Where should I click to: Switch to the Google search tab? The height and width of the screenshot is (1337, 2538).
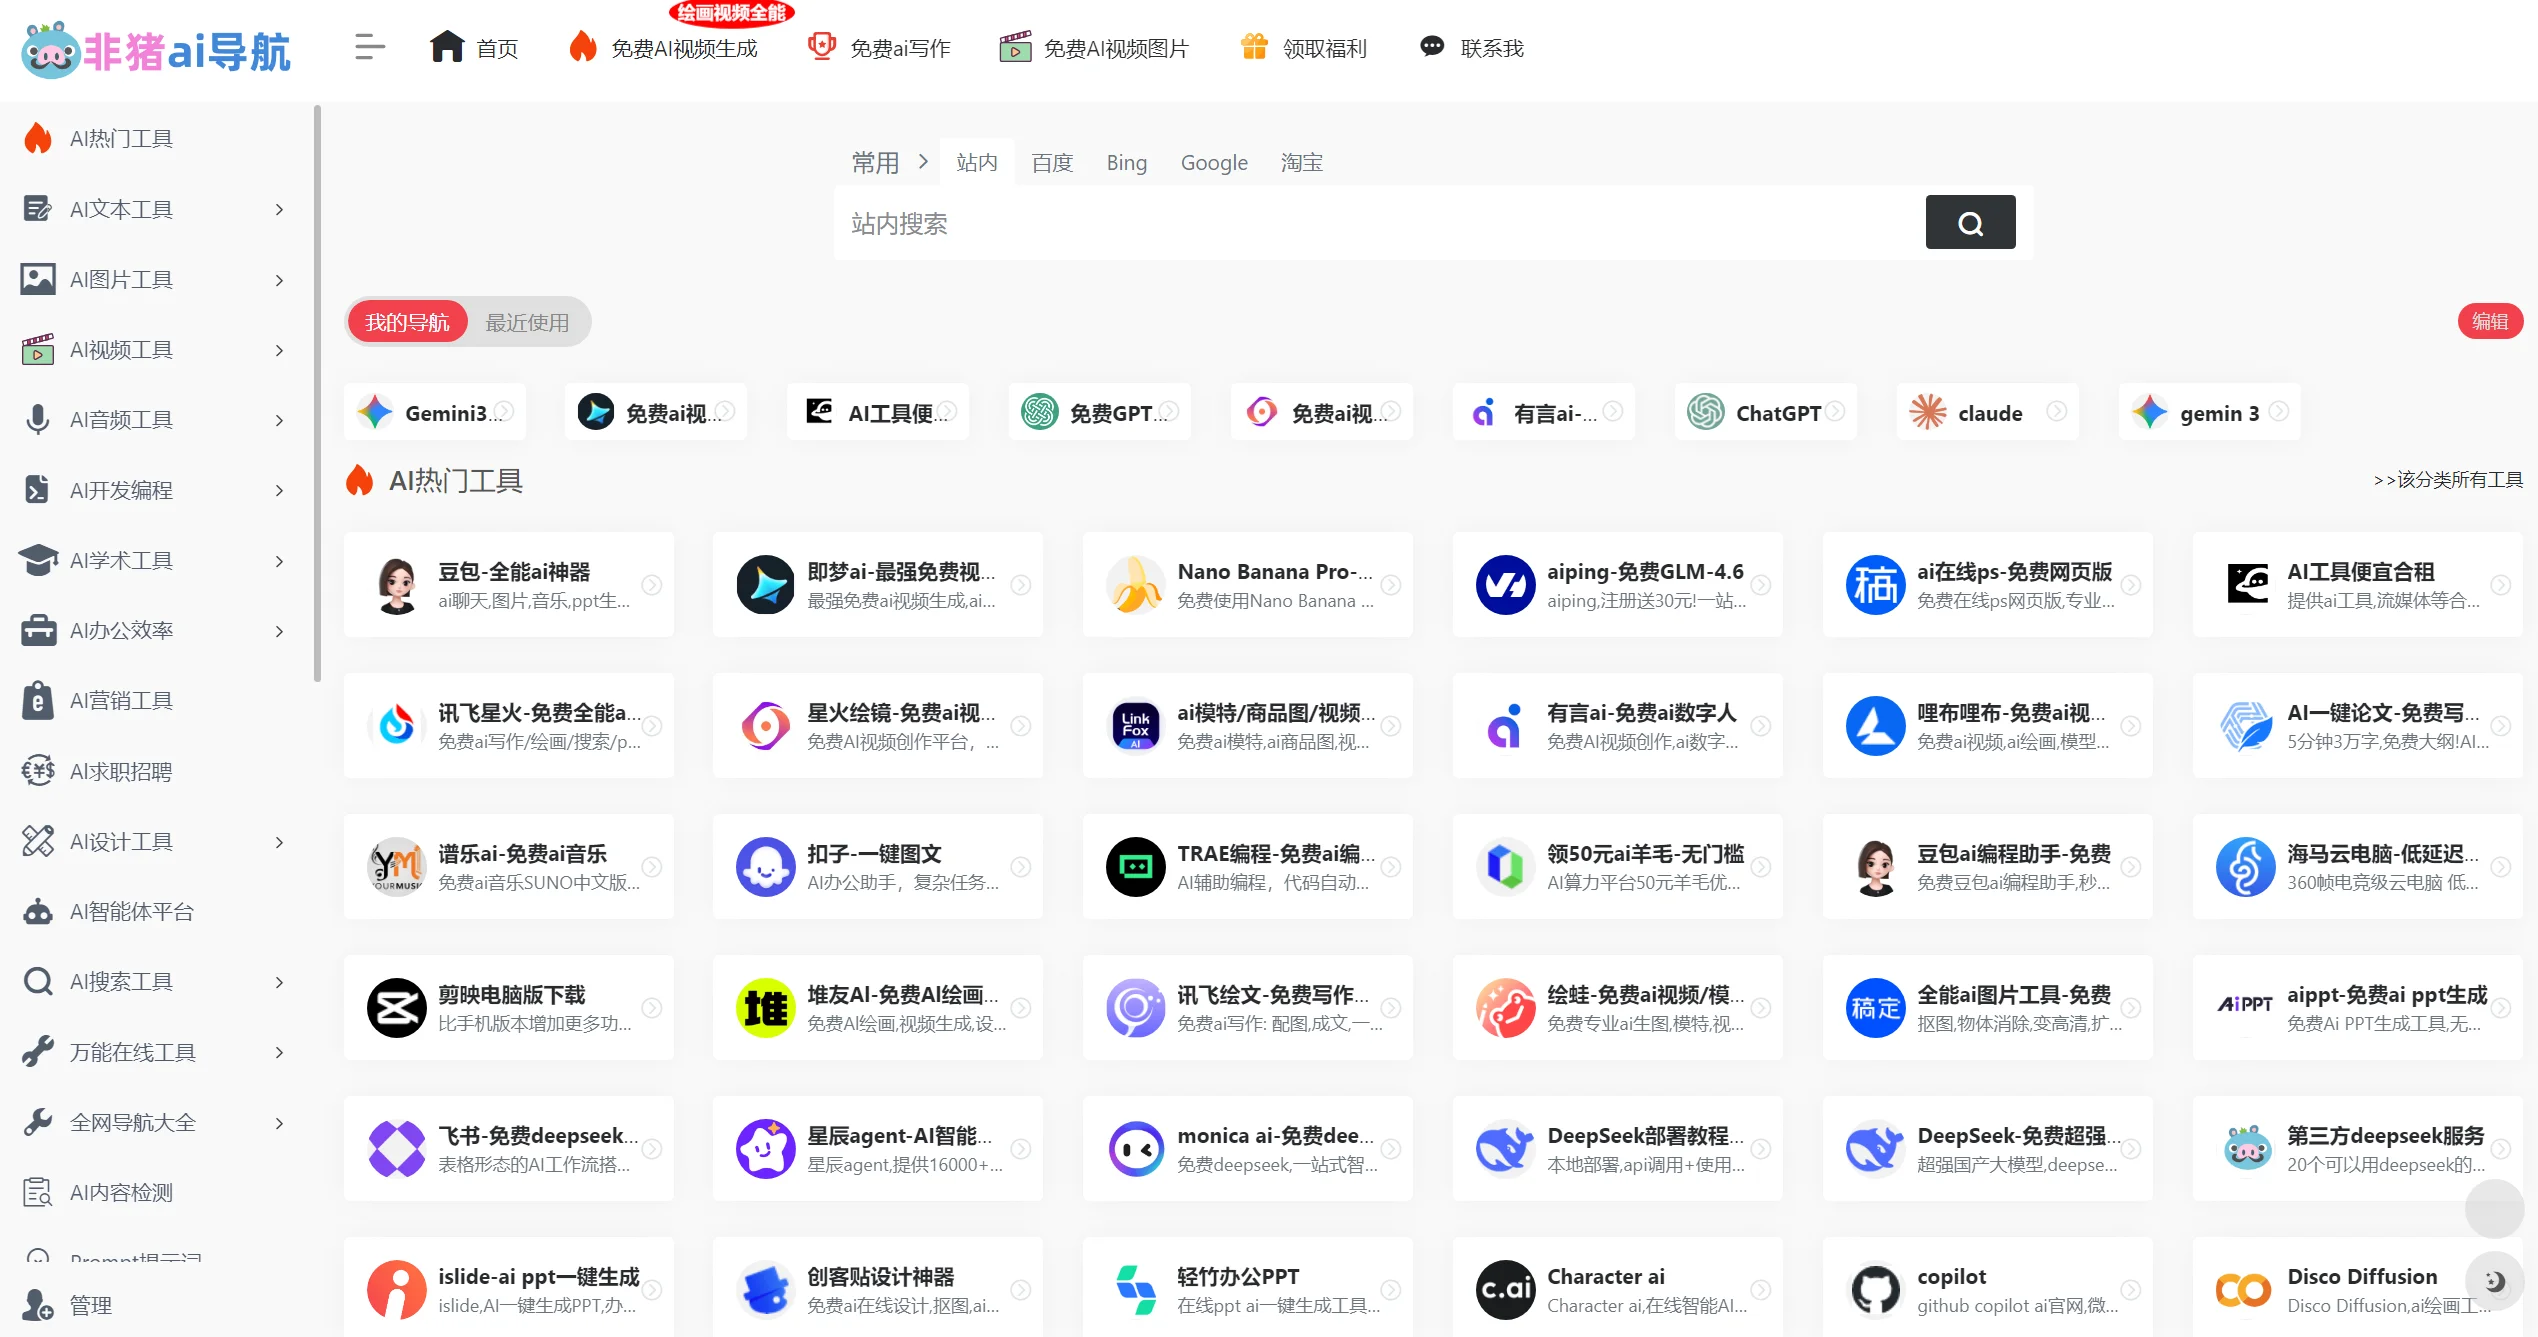pyautogui.click(x=1213, y=162)
